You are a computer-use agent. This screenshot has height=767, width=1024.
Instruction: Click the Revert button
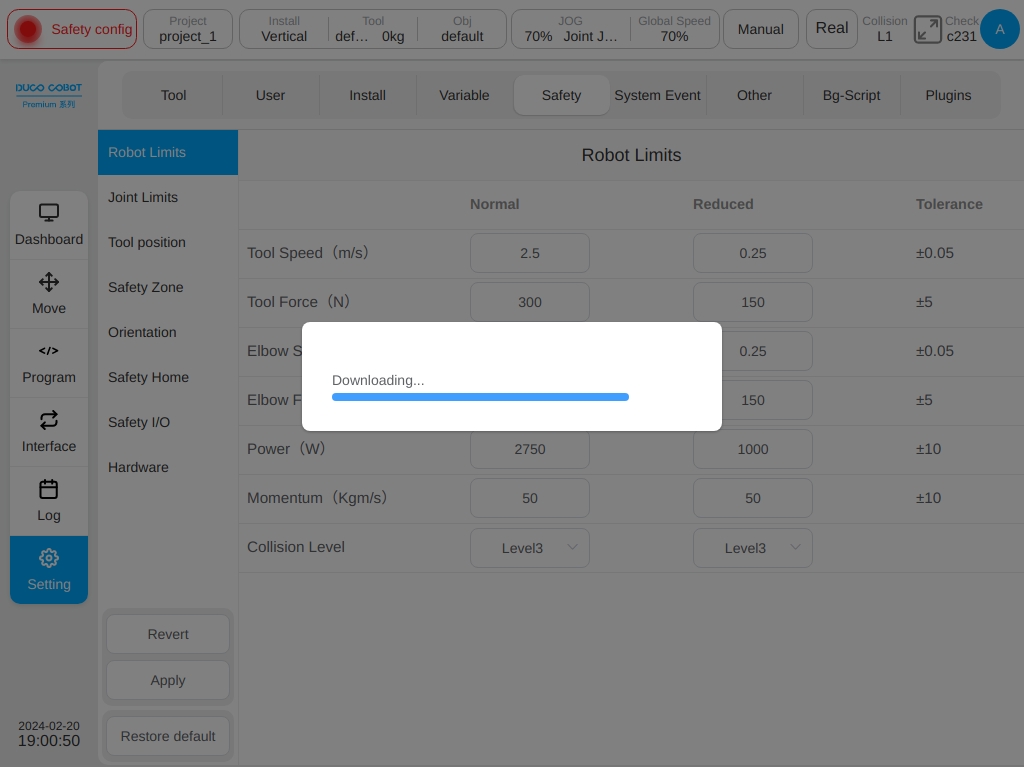coord(168,634)
